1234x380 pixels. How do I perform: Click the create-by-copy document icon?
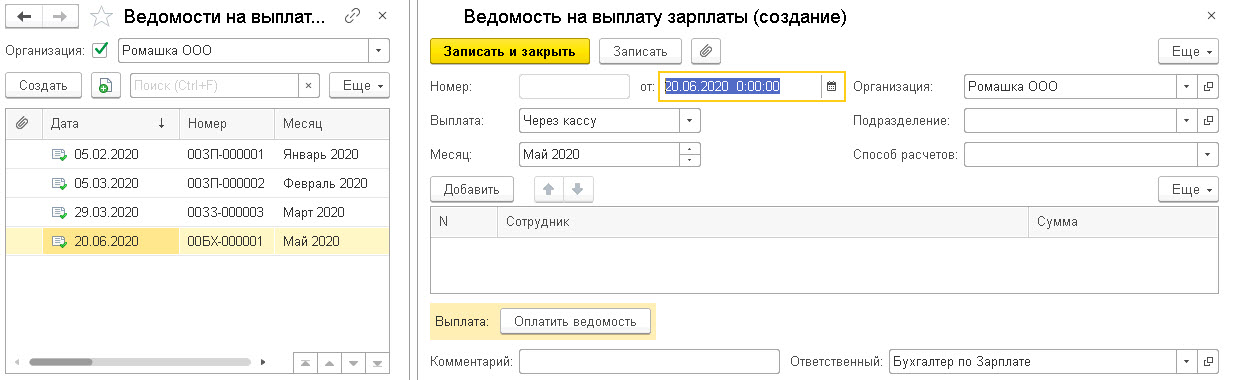pyautogui.click(x=105, y=86)
